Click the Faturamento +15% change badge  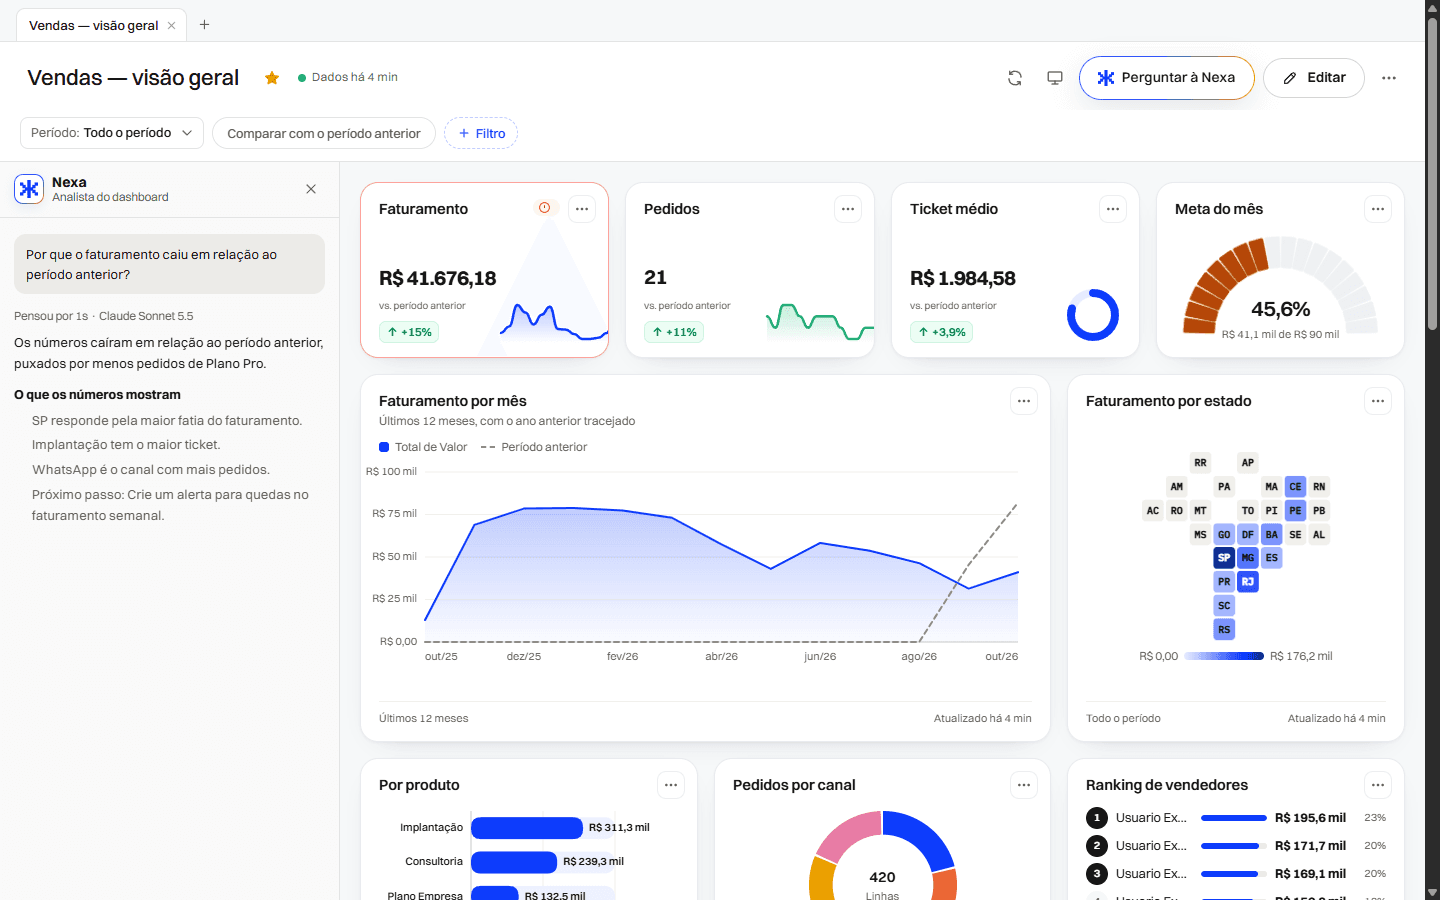point(410,332)
